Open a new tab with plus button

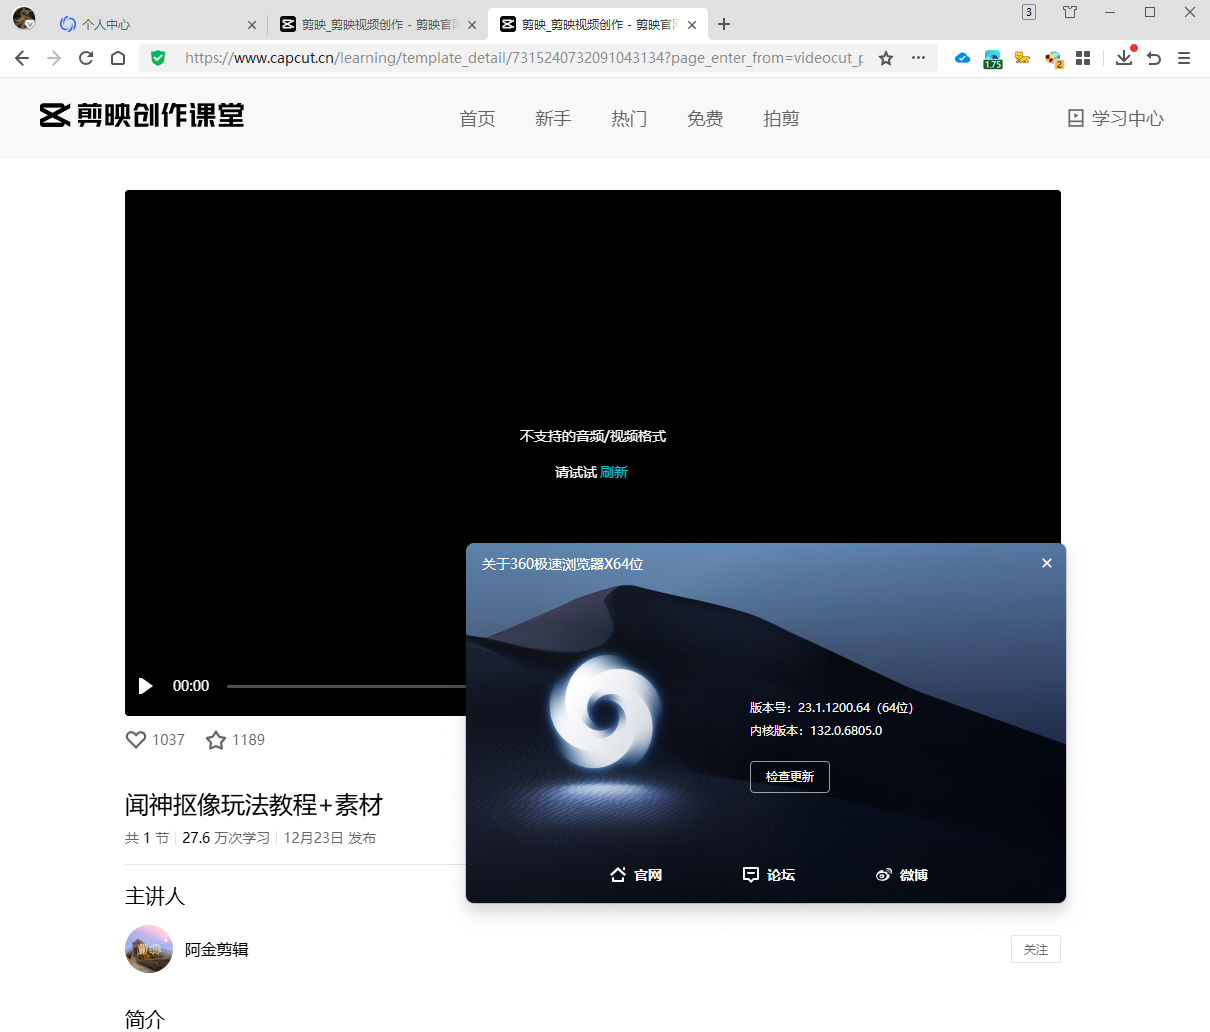click(x=724, y=24)
